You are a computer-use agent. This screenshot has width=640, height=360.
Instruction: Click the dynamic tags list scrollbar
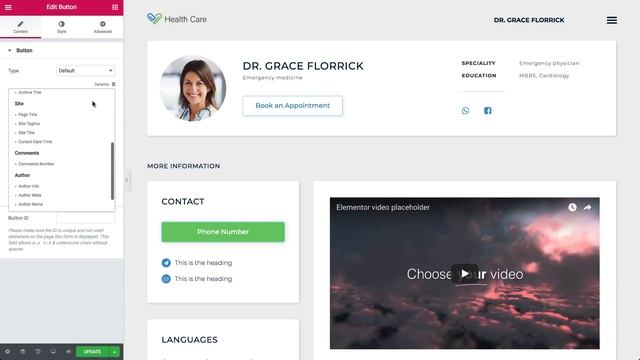click(112, 171)
